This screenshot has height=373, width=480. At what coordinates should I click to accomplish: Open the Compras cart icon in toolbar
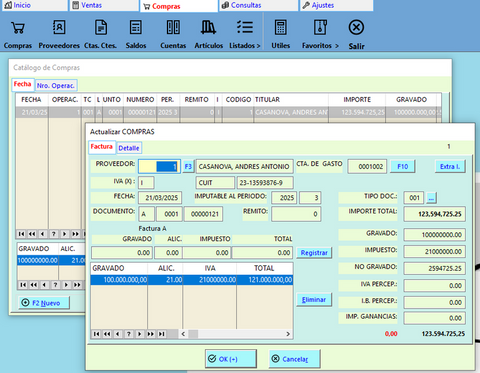coord(18,28)
